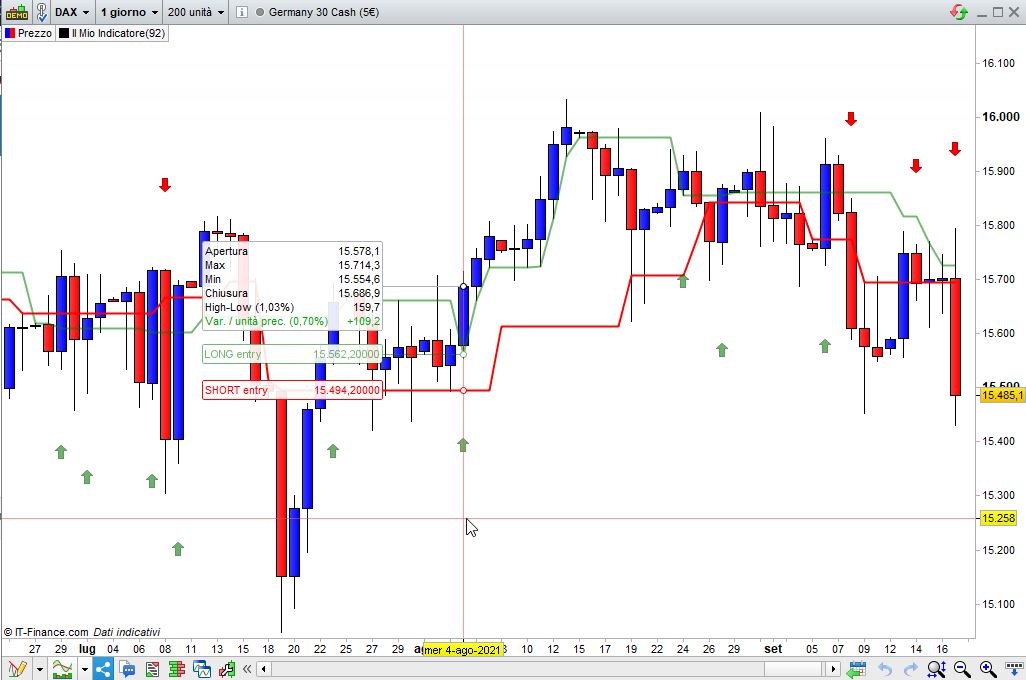The height and width of the screenshot is (680, 1026).
Task: Click the 16.000 price axis label
Action: pos(1000,117)
